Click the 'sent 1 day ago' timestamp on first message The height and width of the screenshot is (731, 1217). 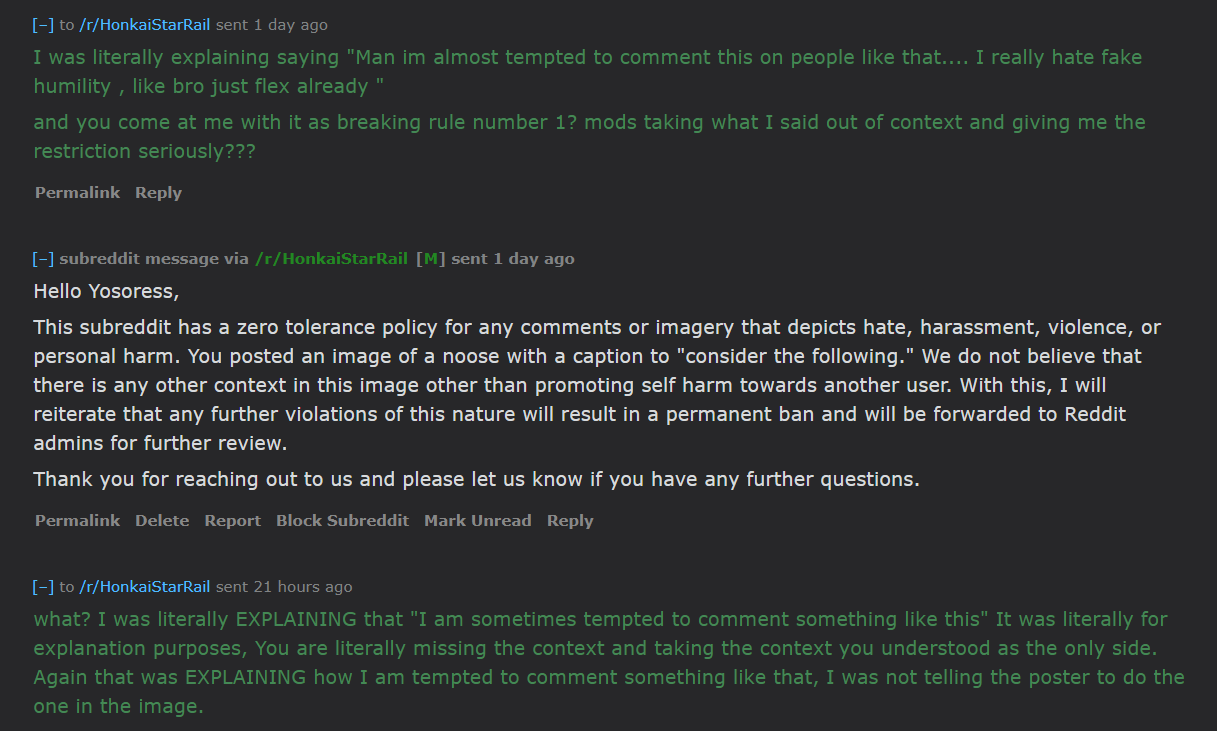[271, 25]
